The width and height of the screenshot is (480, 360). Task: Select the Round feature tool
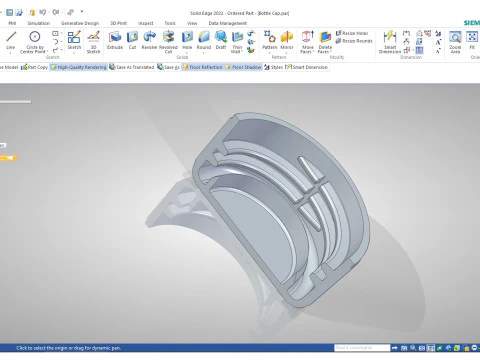click(x=204, y=40)
